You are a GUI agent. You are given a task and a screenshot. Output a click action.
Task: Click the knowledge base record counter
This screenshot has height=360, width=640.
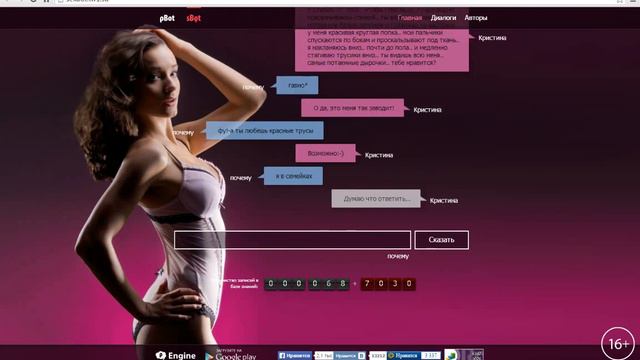307,284
